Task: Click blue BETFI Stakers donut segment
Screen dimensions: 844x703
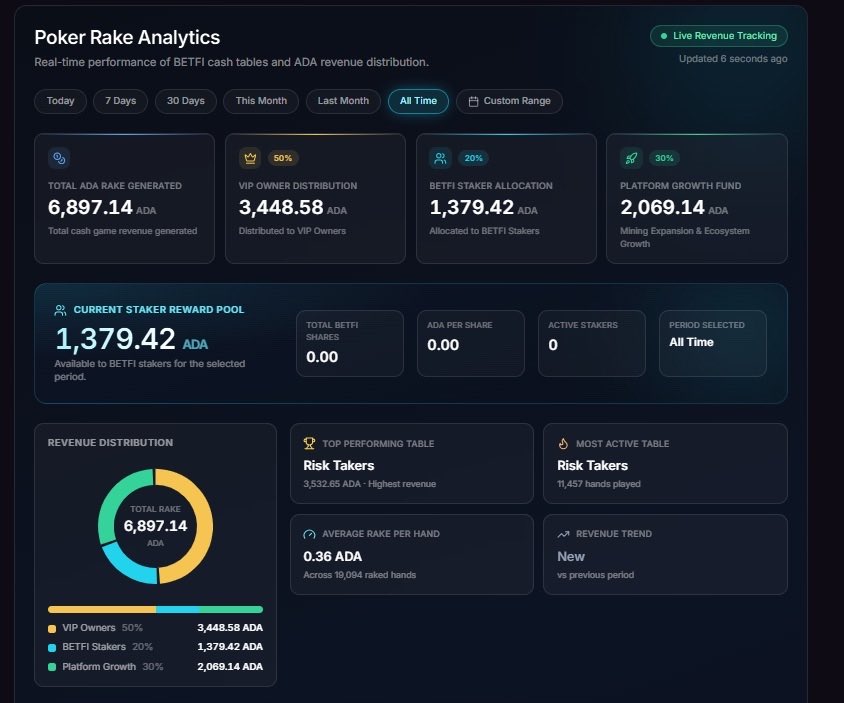Action: tap(125, 568)
